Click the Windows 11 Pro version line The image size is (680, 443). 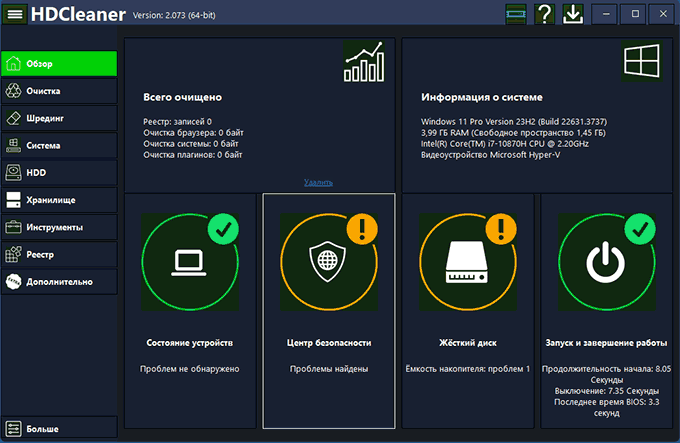coord(514,122)
